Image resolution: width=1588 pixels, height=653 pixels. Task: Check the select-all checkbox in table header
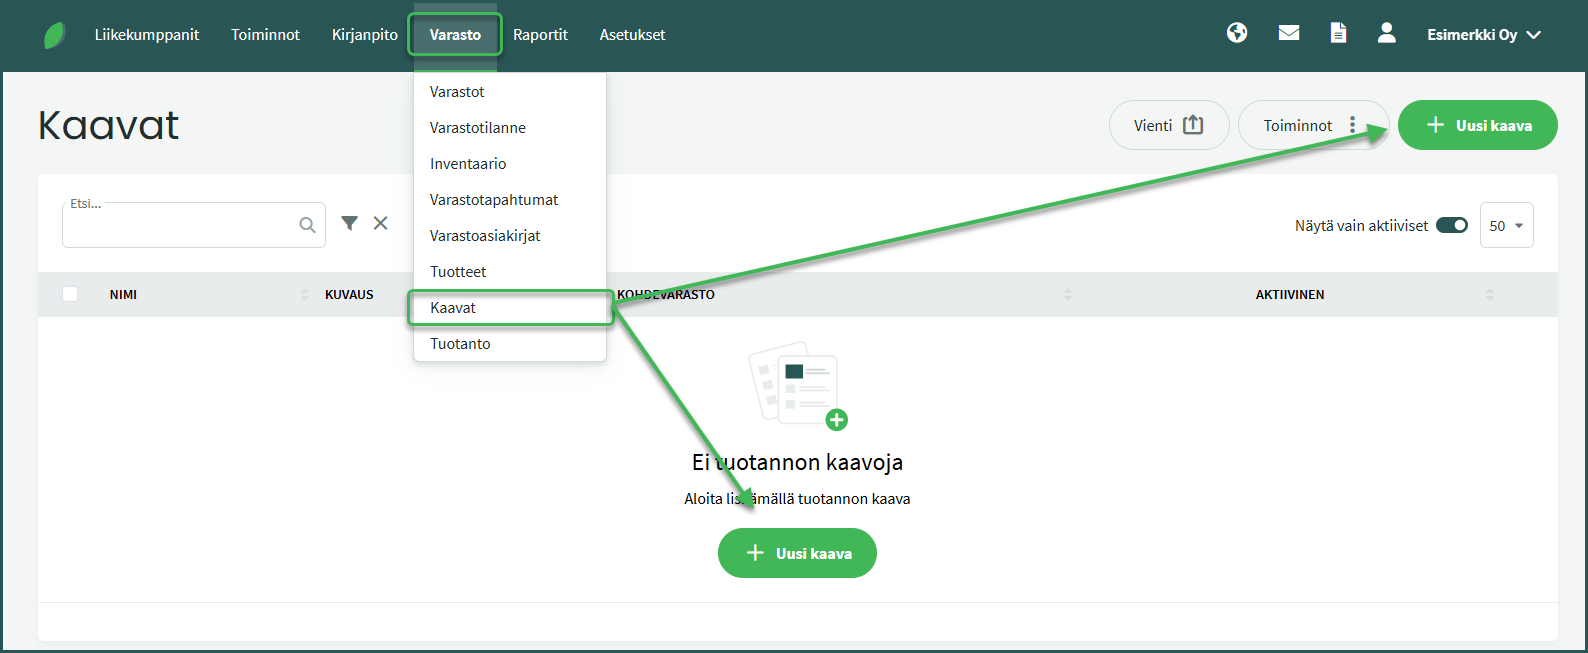70,294
